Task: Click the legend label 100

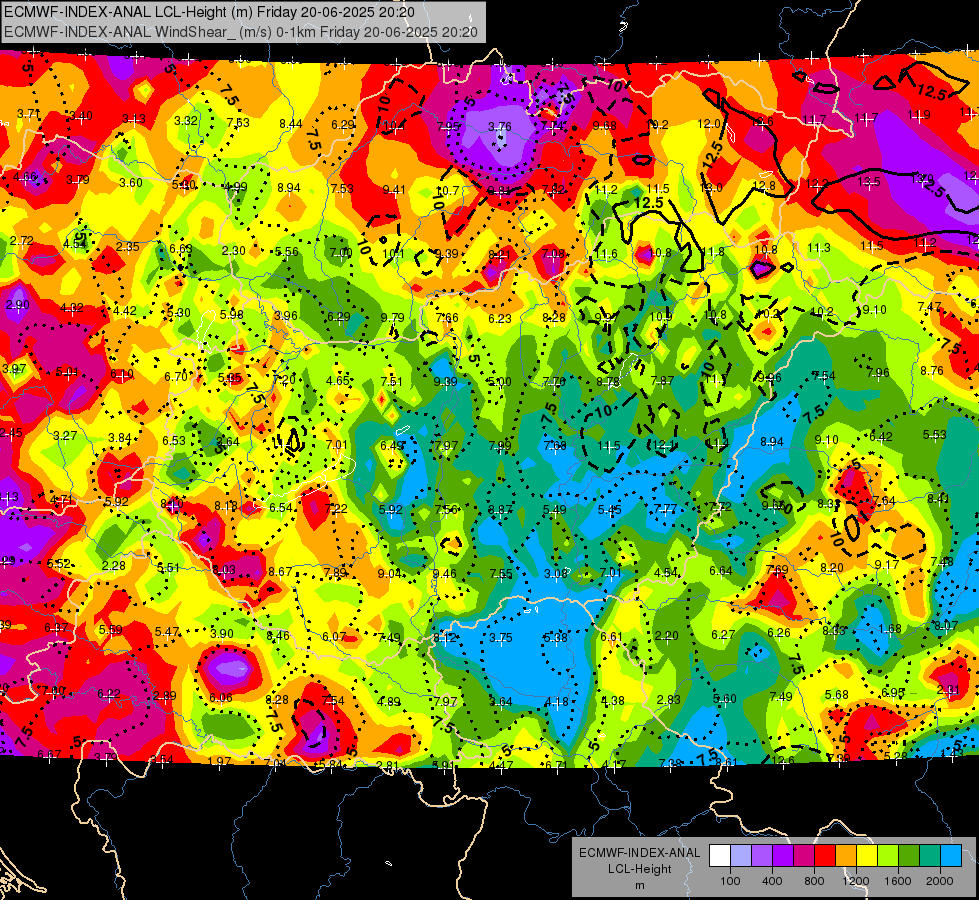Action: (730, 881)
